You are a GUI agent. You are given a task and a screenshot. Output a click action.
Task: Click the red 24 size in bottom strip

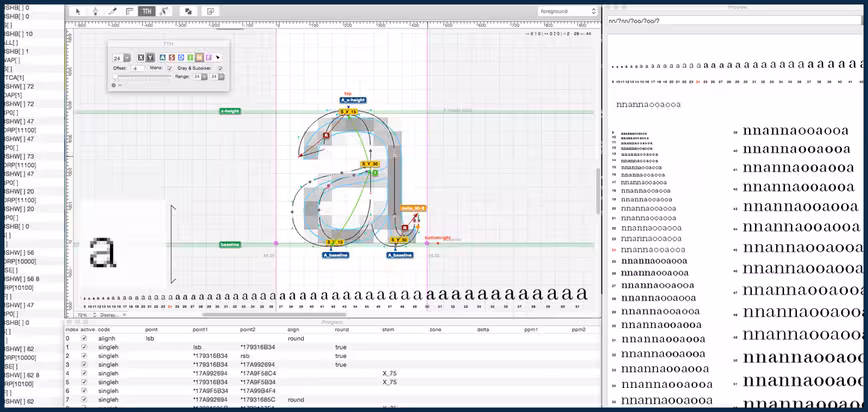click(x=170, y=306)
